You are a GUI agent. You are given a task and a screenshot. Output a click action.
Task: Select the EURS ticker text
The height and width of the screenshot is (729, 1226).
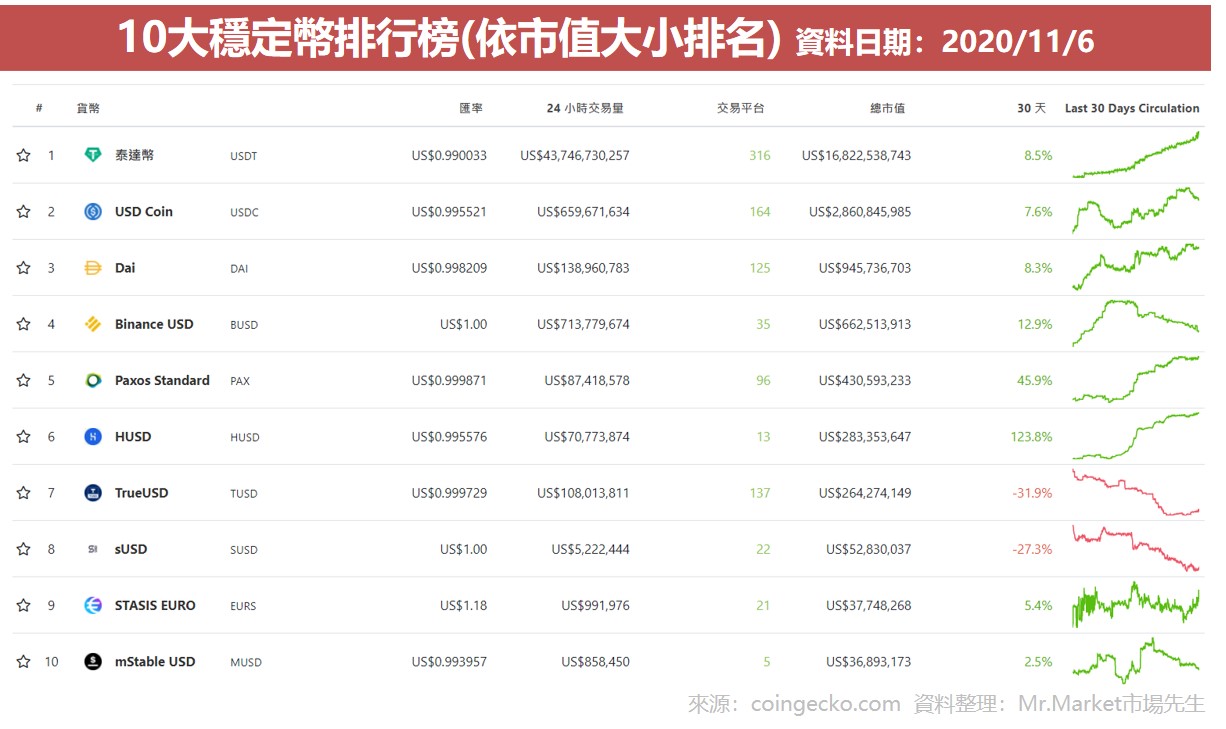tap(243, 606)
